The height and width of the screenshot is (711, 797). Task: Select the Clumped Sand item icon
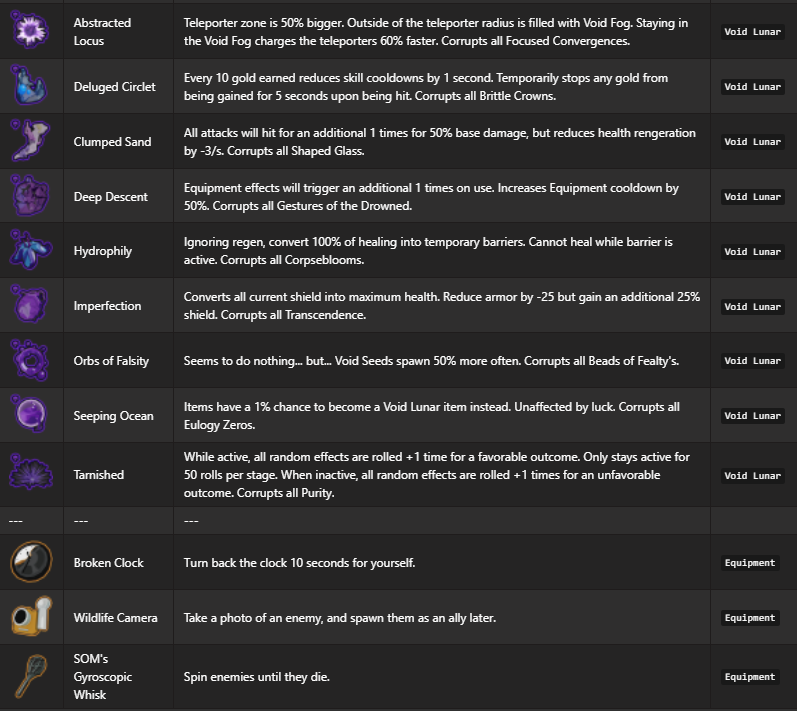point(28,141)
